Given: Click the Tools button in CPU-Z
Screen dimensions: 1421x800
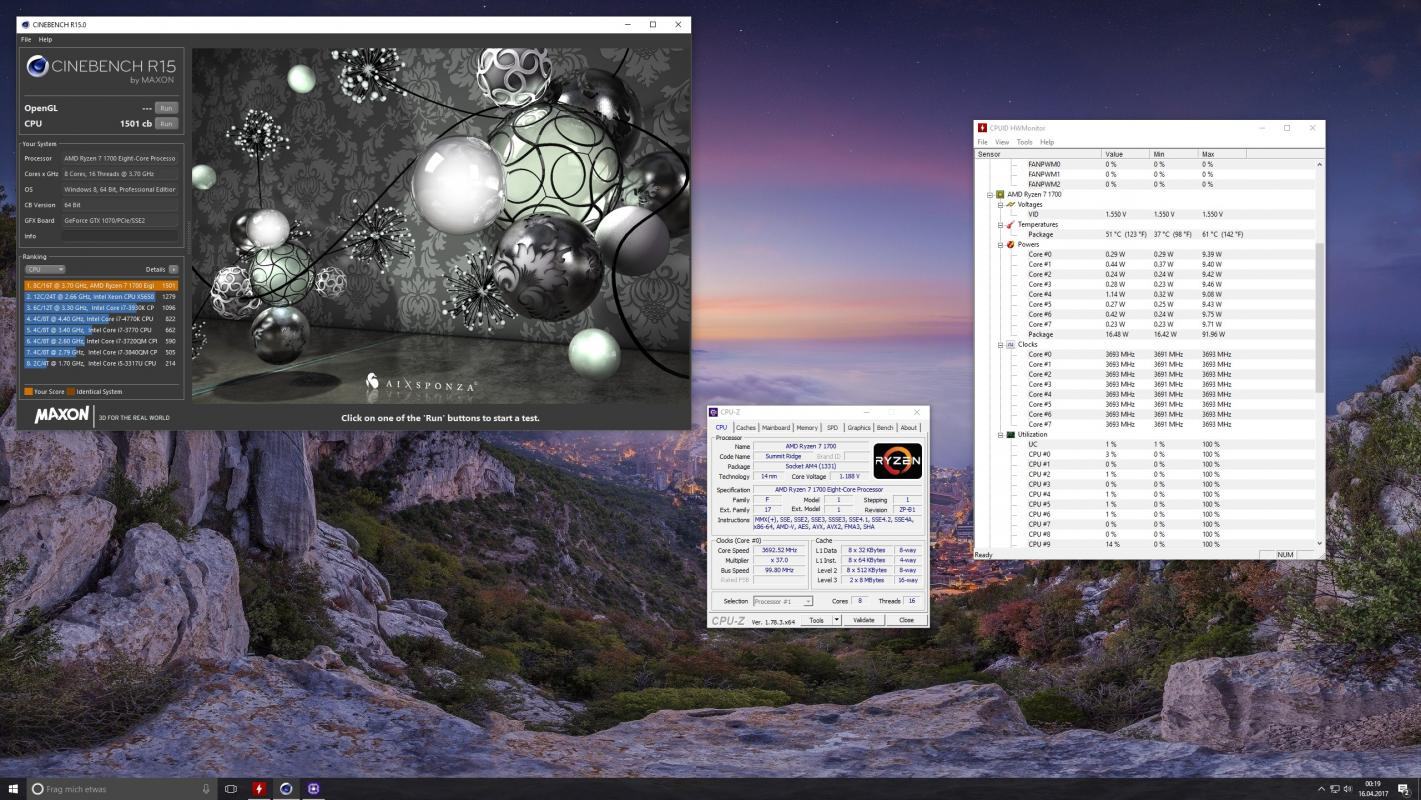Looking at the screenshot, I should (817, 620).
